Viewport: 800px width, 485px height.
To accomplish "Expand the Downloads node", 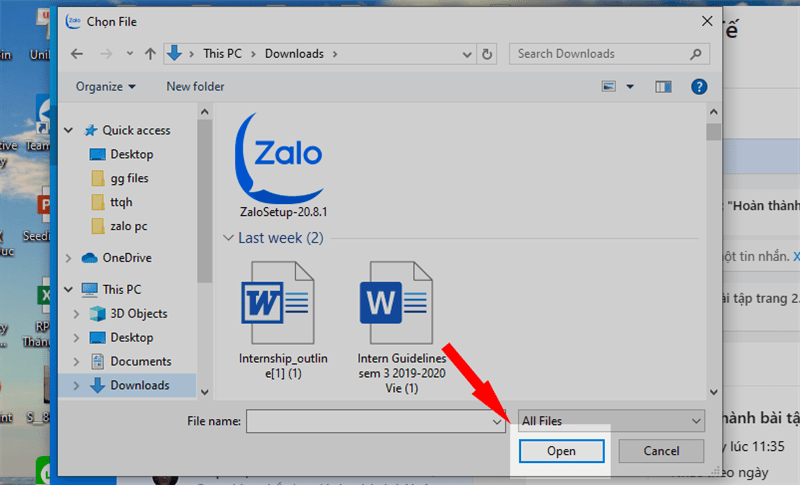I will point(77,386).
